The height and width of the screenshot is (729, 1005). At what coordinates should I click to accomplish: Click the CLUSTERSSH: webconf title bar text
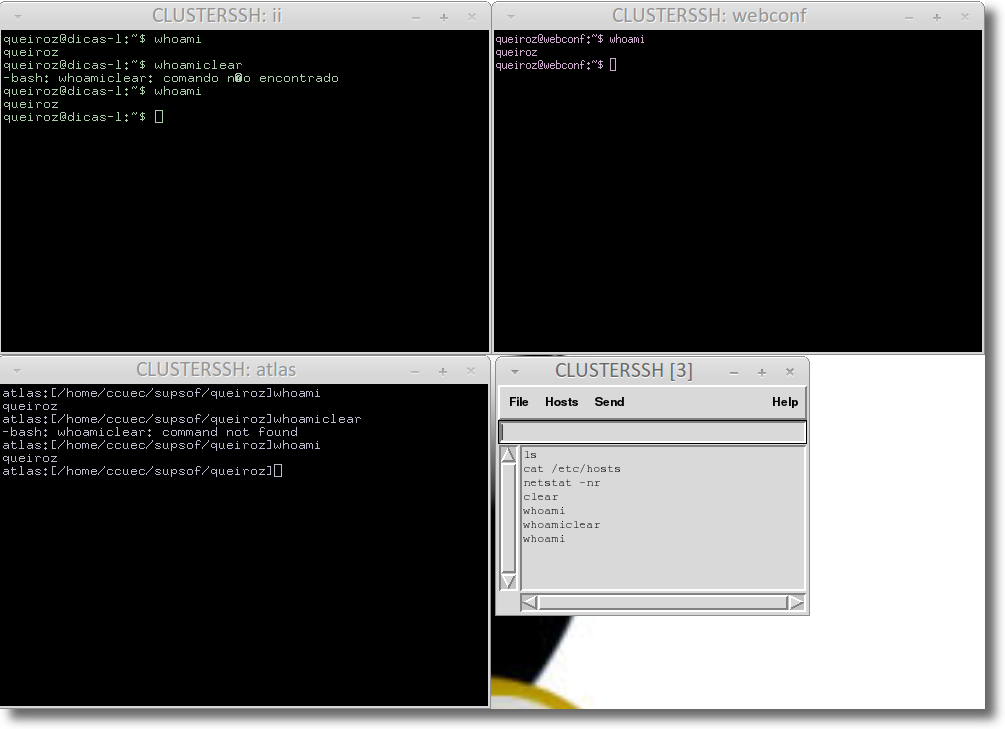pos(709,15)
